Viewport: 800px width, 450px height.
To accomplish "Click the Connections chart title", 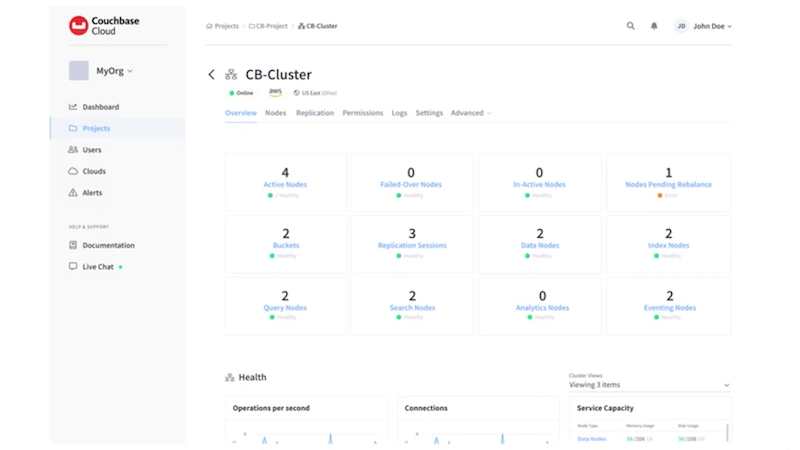I will [426, 408].
